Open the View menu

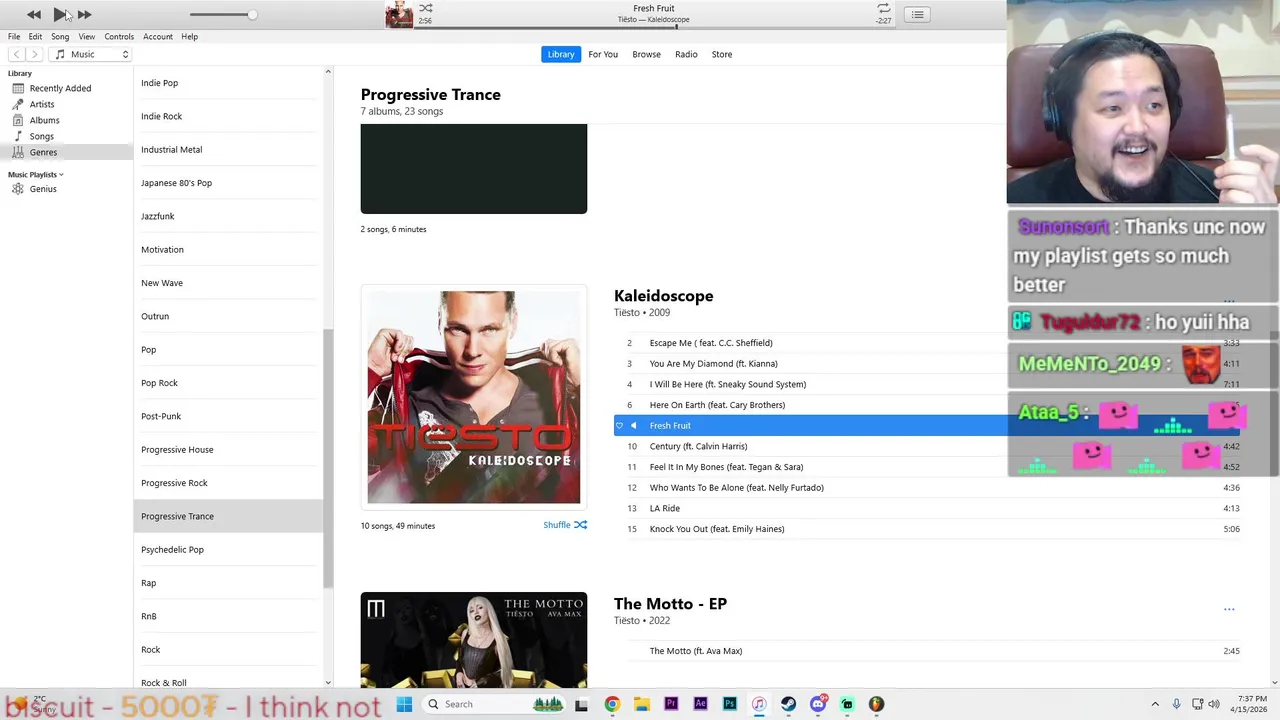click(87, 37)
